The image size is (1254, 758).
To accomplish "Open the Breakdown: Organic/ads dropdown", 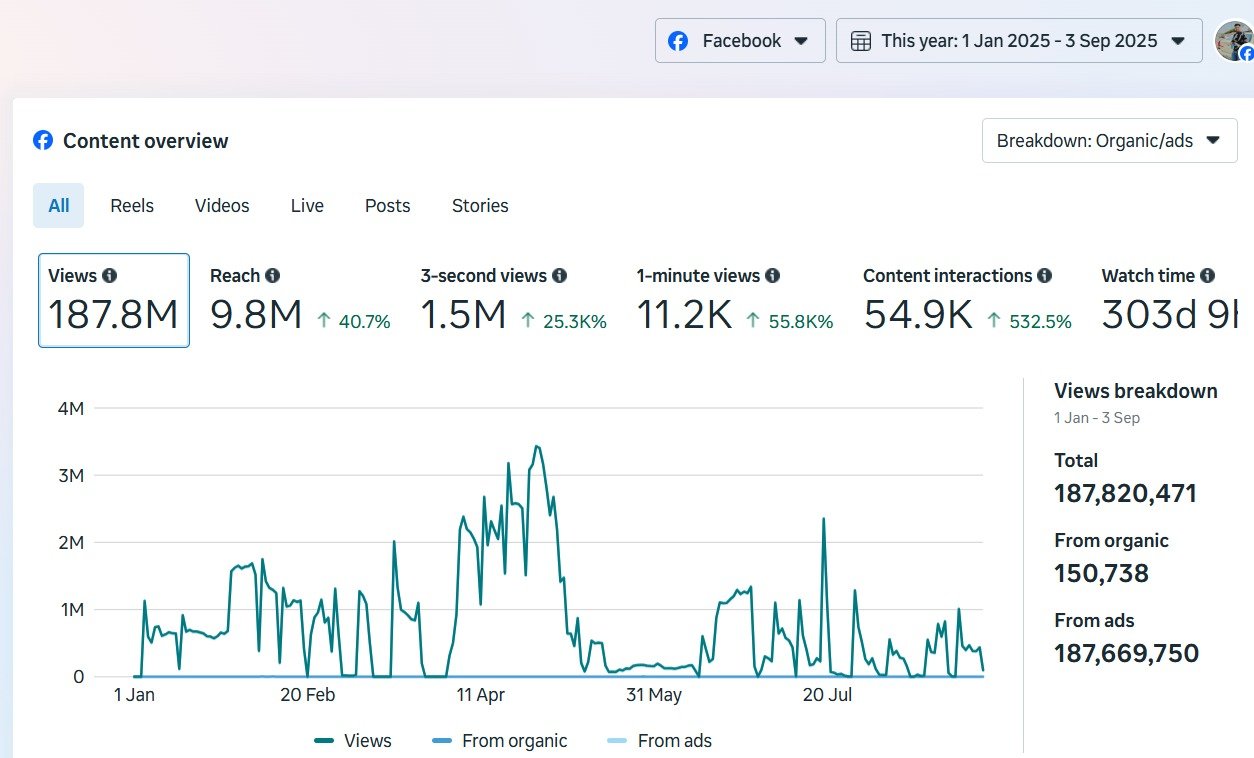I will click(1109, 141).
